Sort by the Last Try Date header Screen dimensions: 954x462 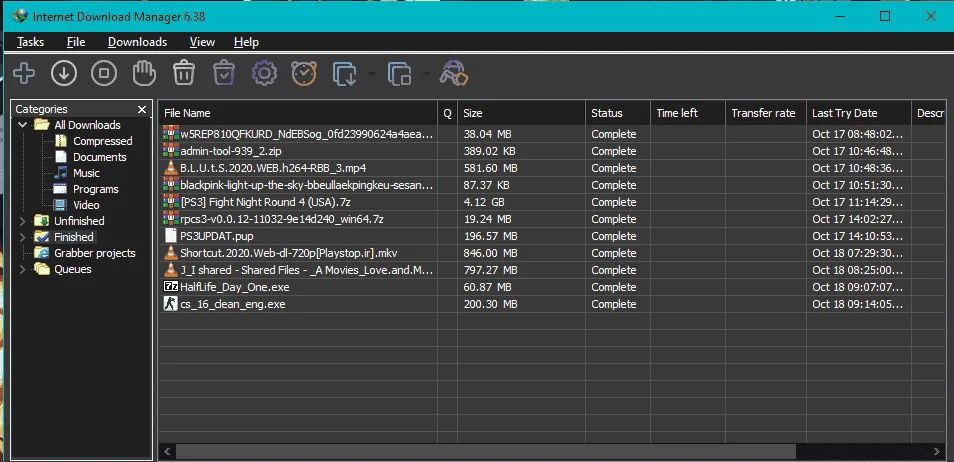pyautogui.click(x=859, y=113)
